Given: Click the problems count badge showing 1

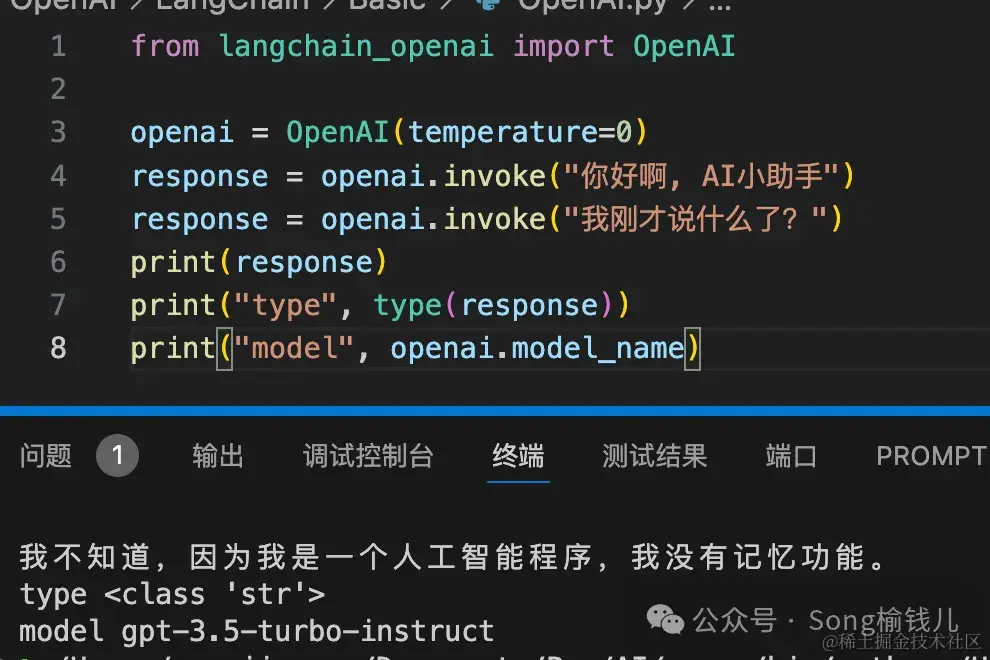Looking at the screenshot, I should (x=117, y=455).
